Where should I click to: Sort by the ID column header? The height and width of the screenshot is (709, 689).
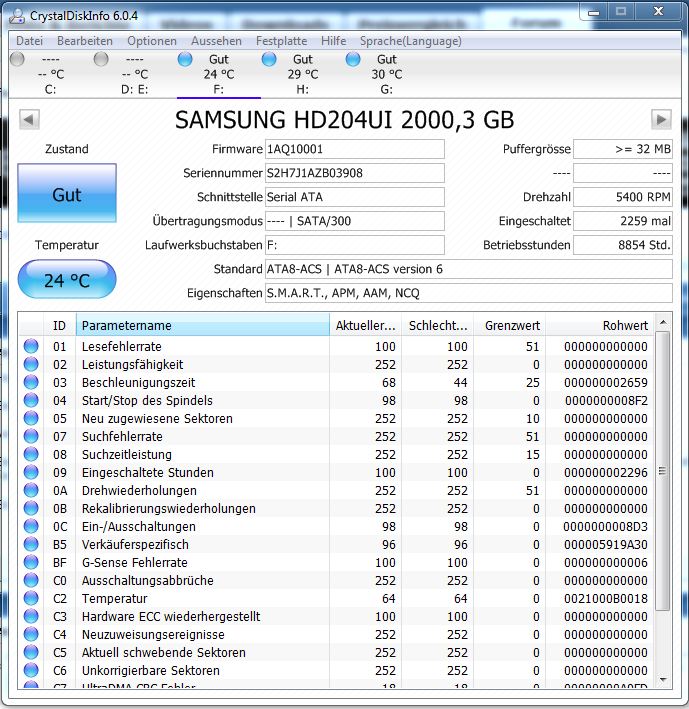pyautogui.click(x=59, y=325)
